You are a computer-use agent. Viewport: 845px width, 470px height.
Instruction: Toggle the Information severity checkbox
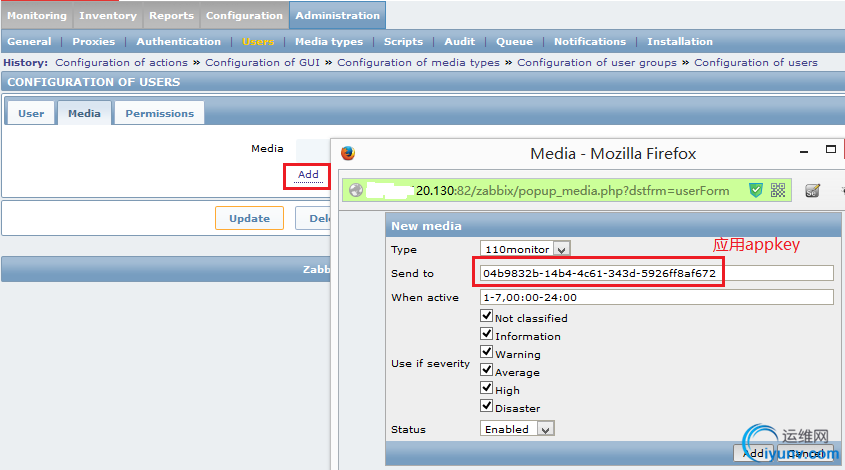coord(487,334)
